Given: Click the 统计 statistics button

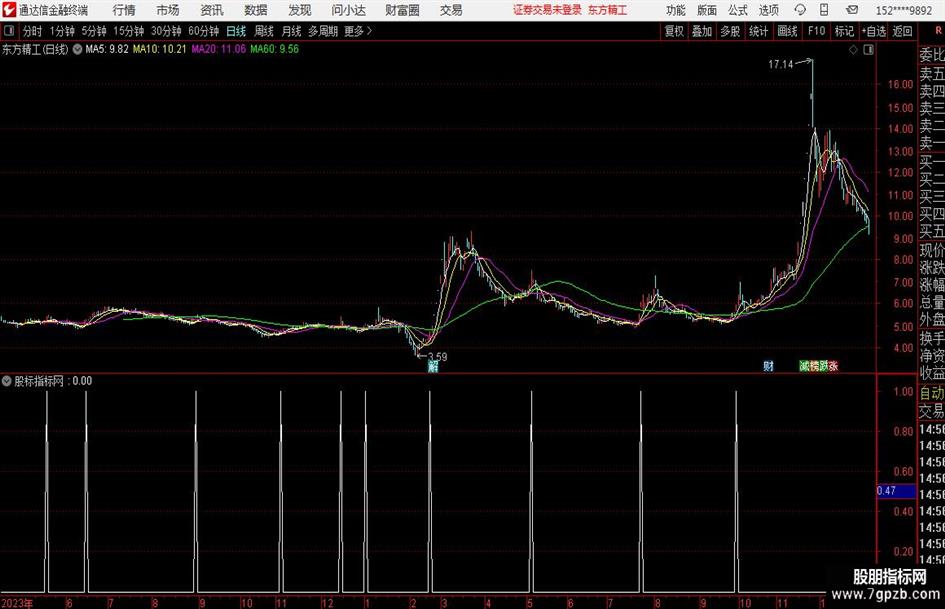Looking at the screenshot, I should [759, 31].
